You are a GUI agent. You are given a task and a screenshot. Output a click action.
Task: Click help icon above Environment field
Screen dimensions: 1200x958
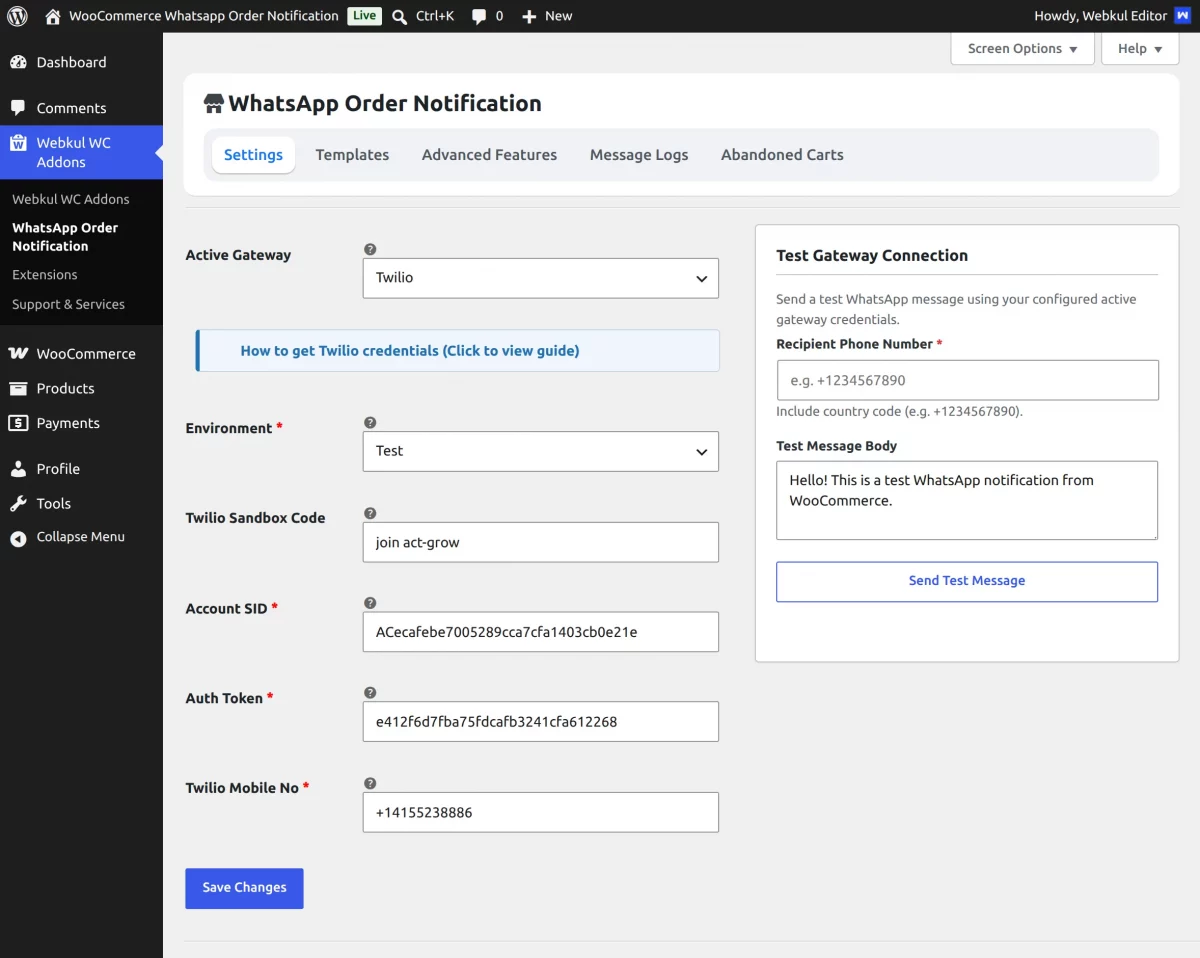tap(370, 422)
